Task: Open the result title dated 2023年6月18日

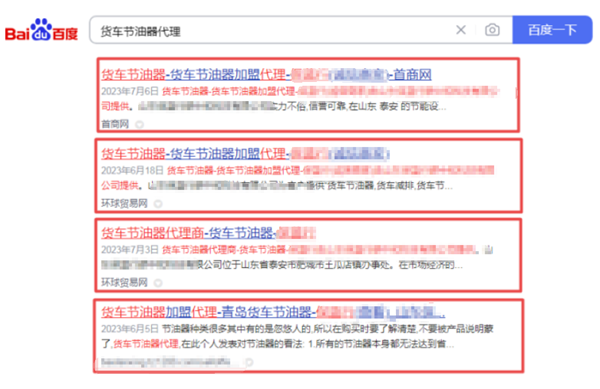Action: (245, 154)
